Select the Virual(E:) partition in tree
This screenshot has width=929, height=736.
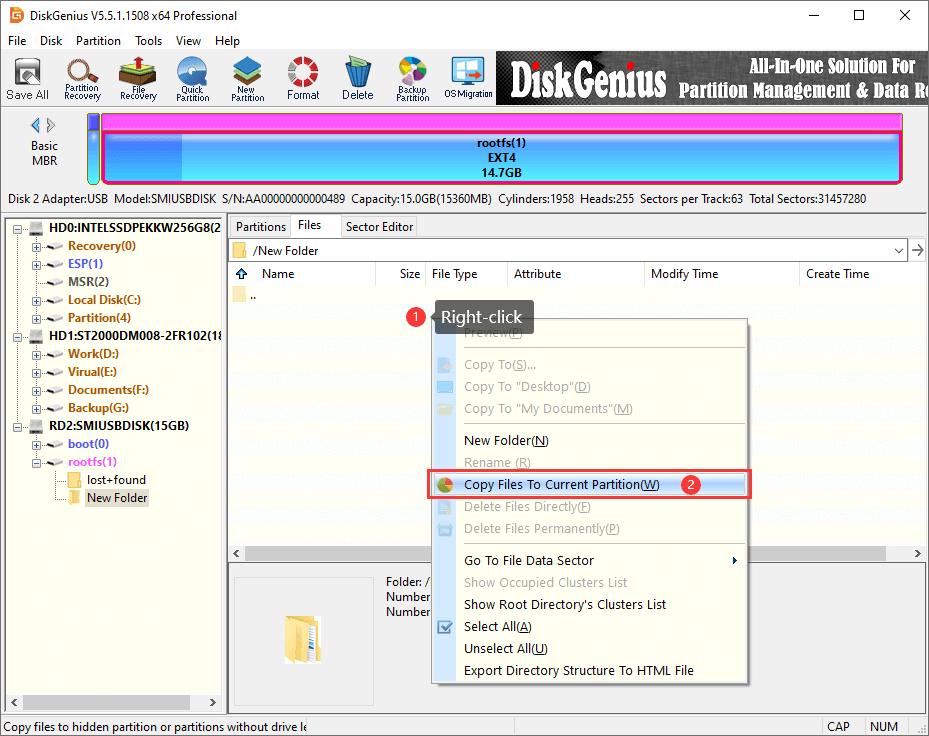click(92, 372)
